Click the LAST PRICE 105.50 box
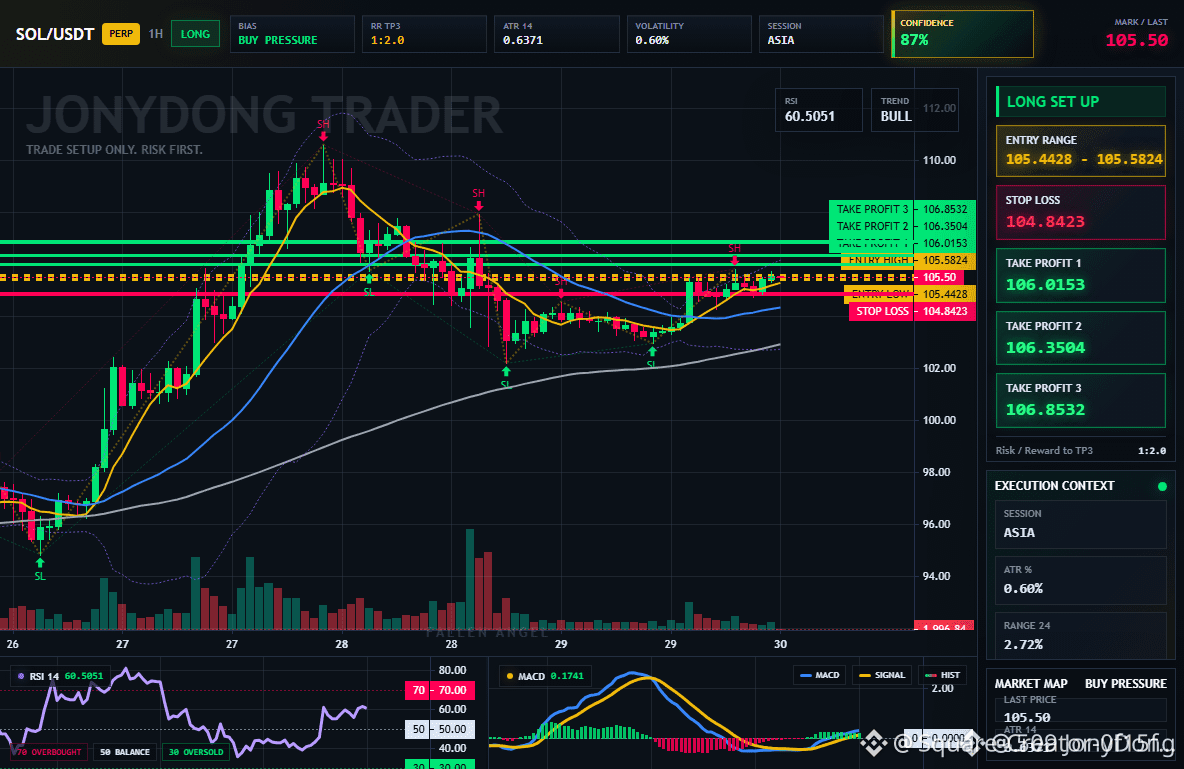 [1081, 709]
